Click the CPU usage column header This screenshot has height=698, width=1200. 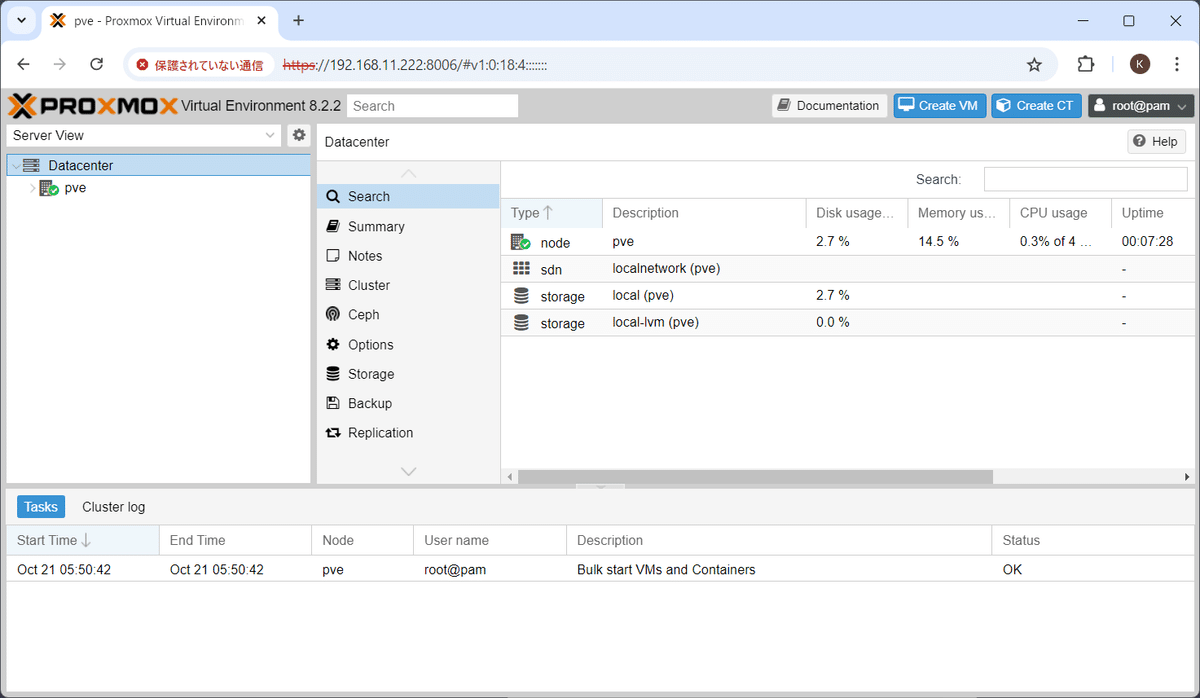click(1061, 213)
